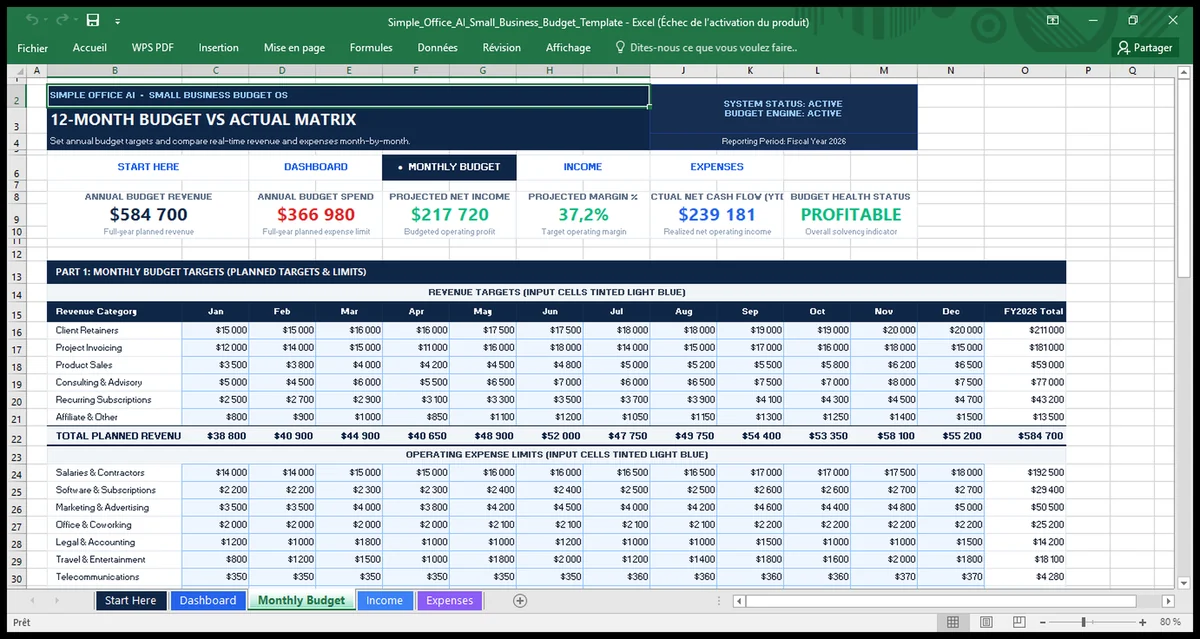Select column O header
The height and width of the screenshot is (639, 1200).
(x=1025, y=71)
